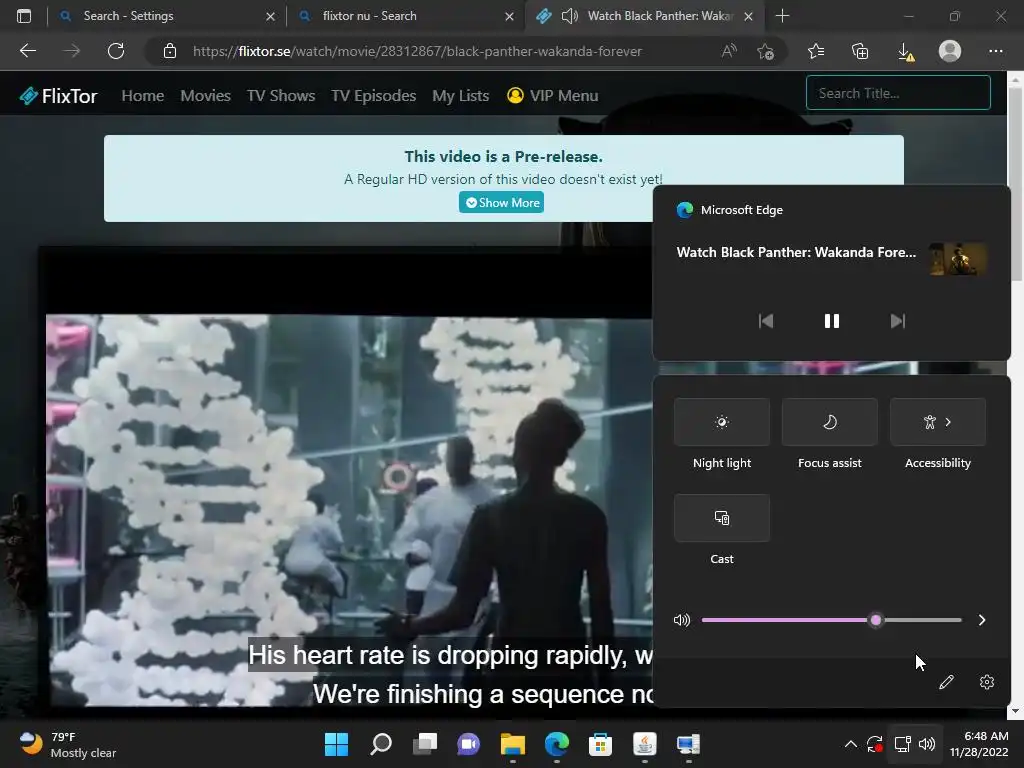Click the address bar URL

[x=417, y=51]
